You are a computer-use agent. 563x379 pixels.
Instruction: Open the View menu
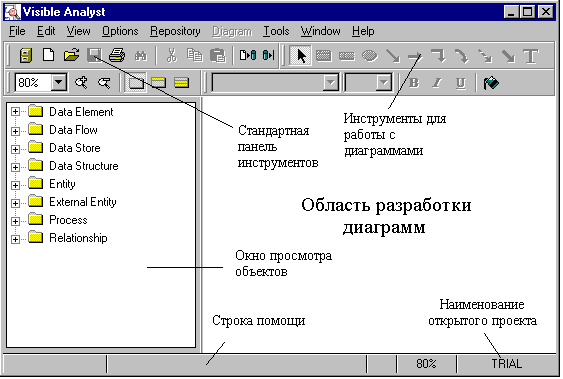(x=78, y=31)
